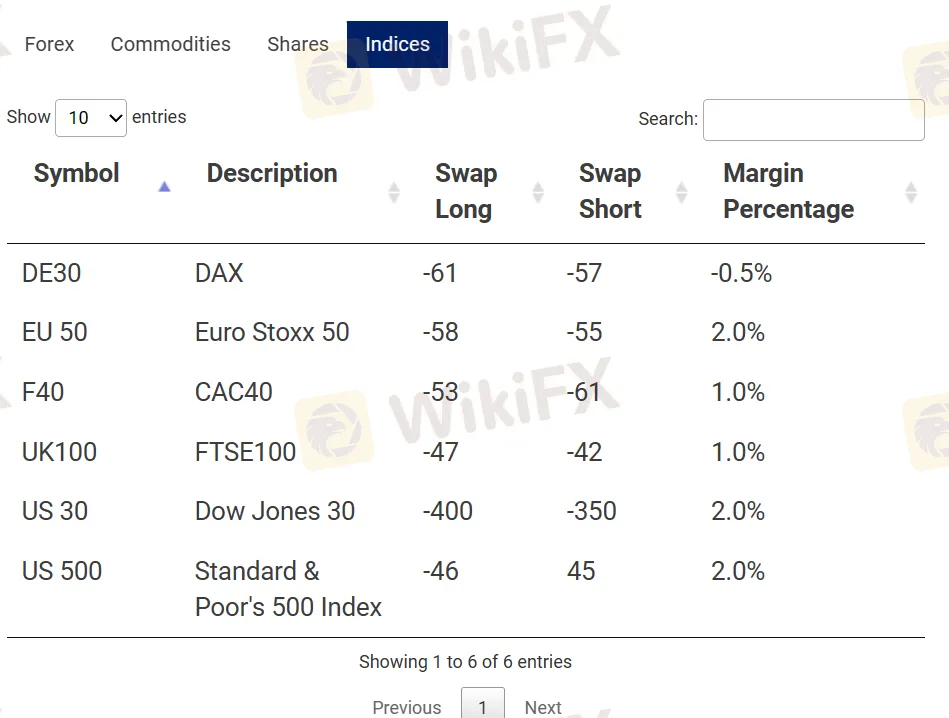The image size is (949, 718).
Task: Sort the Symbol column using its ascending arrow
Action: pyautogui.click(x=164, y=186)
